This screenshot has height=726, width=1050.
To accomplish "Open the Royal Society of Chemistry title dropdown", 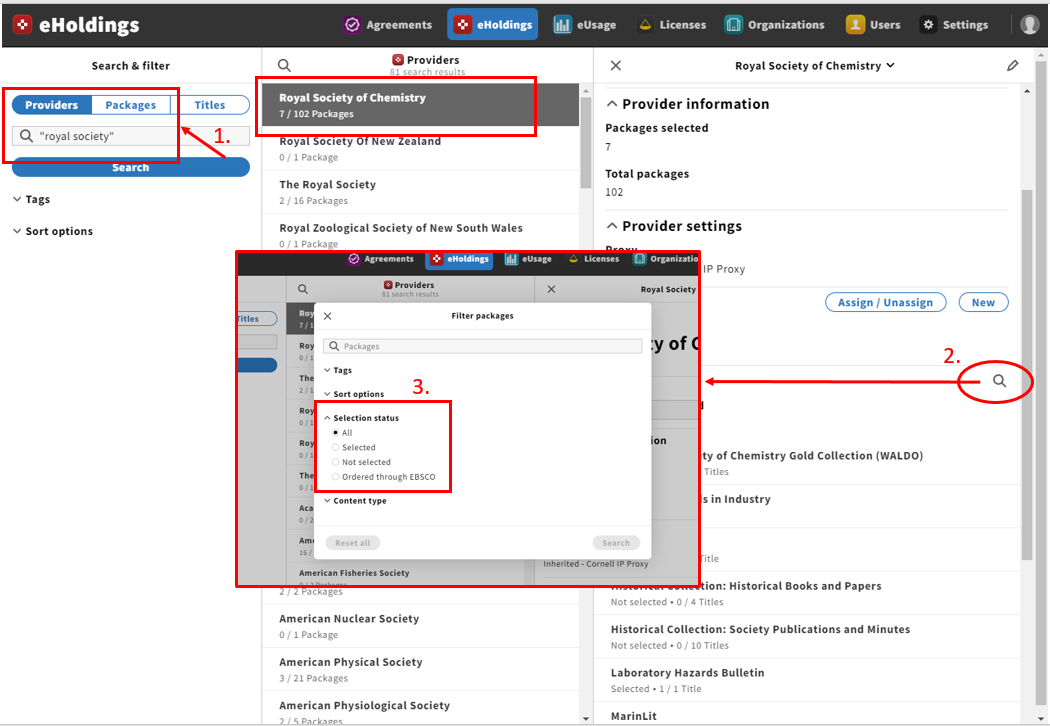I will point(815,66).
